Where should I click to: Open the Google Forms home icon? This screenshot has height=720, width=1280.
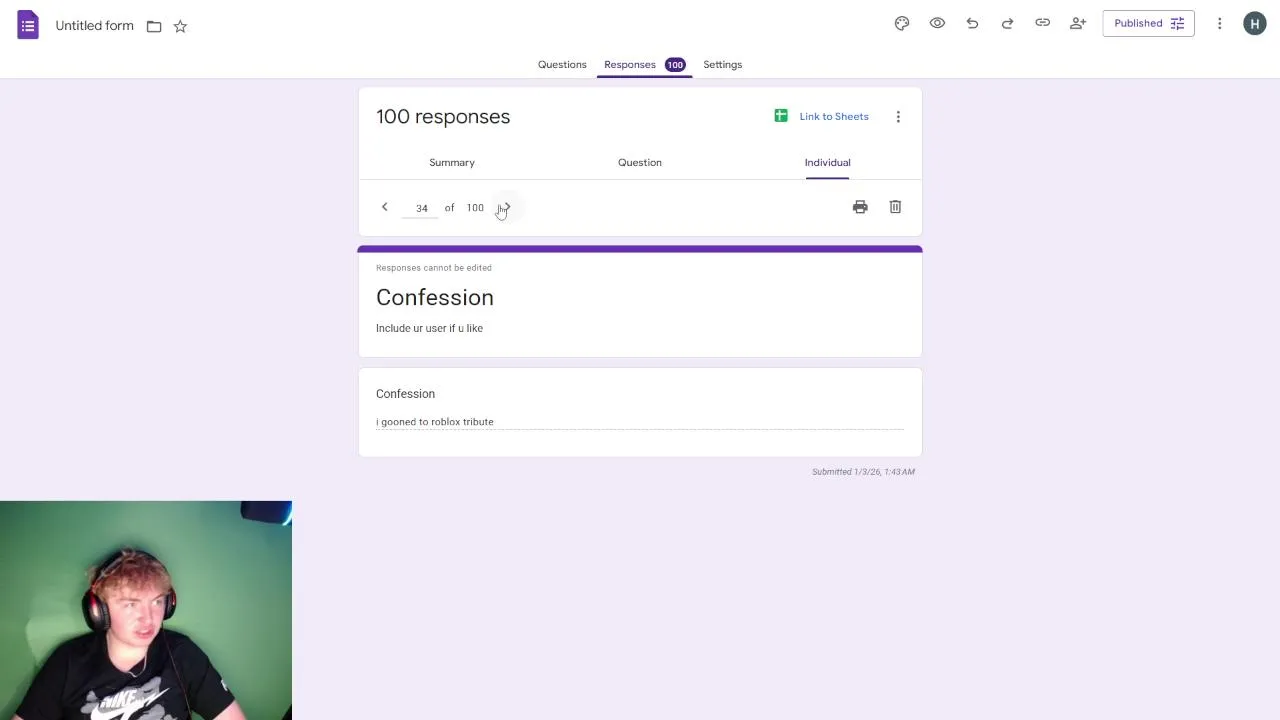[x=28, y=25]
